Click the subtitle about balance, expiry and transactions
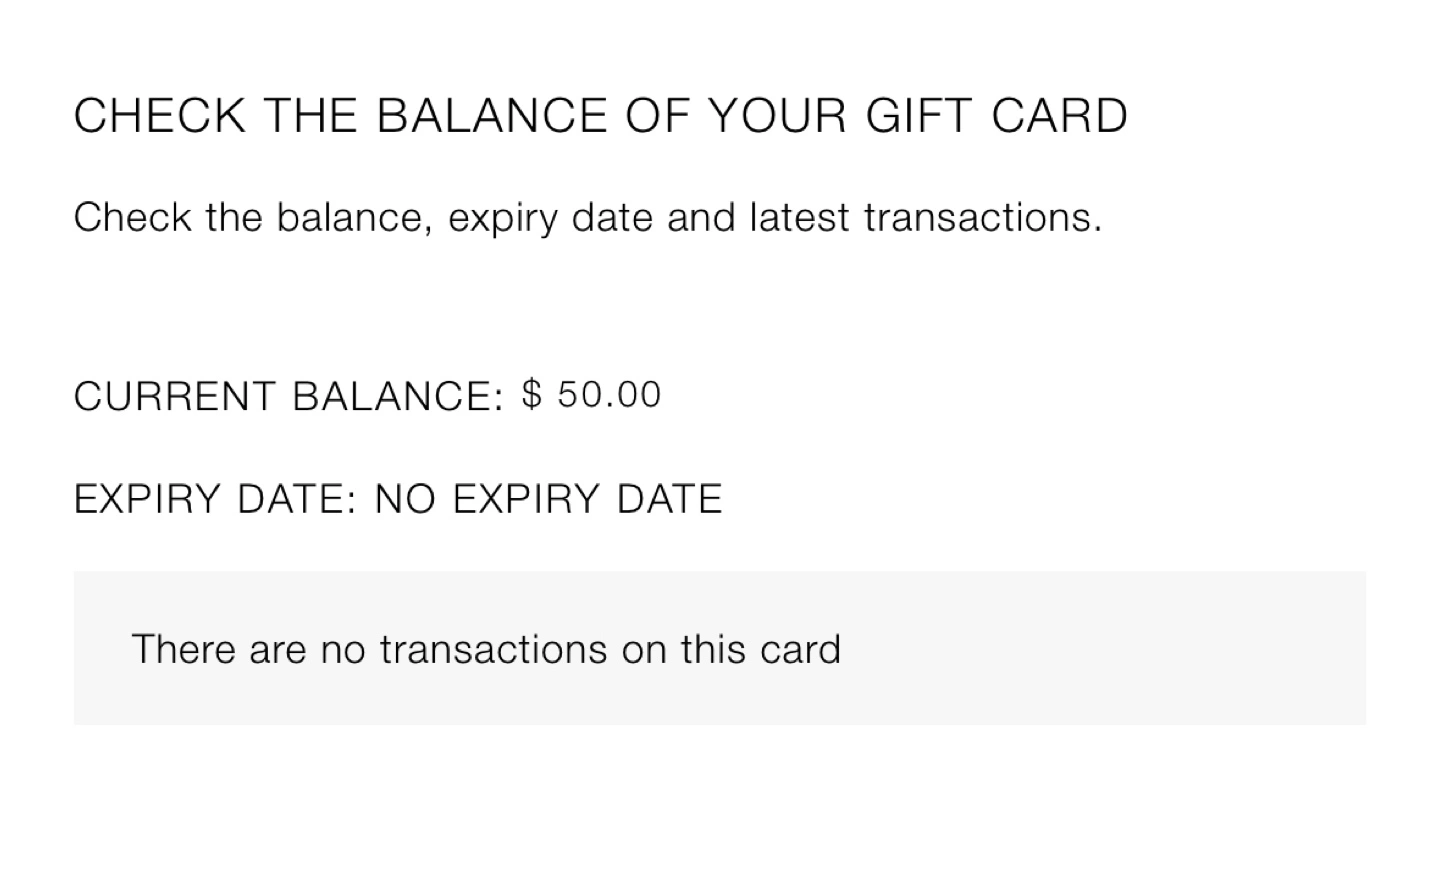This screenshot has height=885, width=1440. (587, 217)
